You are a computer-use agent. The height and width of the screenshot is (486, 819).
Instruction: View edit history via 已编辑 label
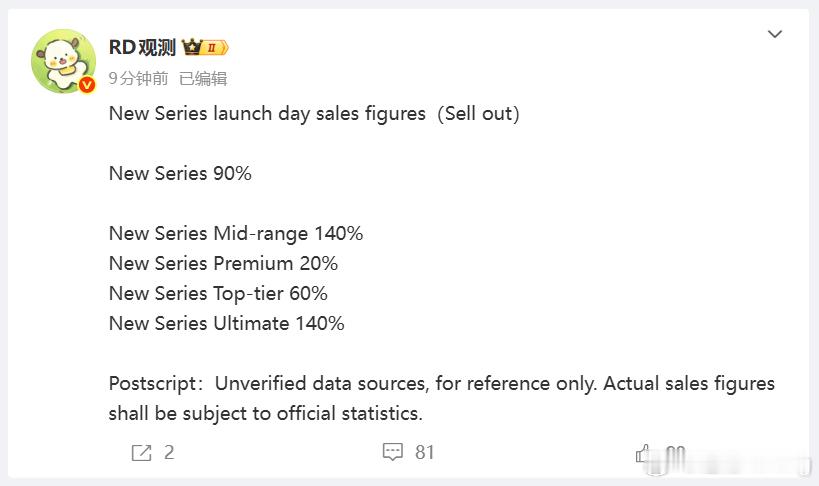[203, 78]
